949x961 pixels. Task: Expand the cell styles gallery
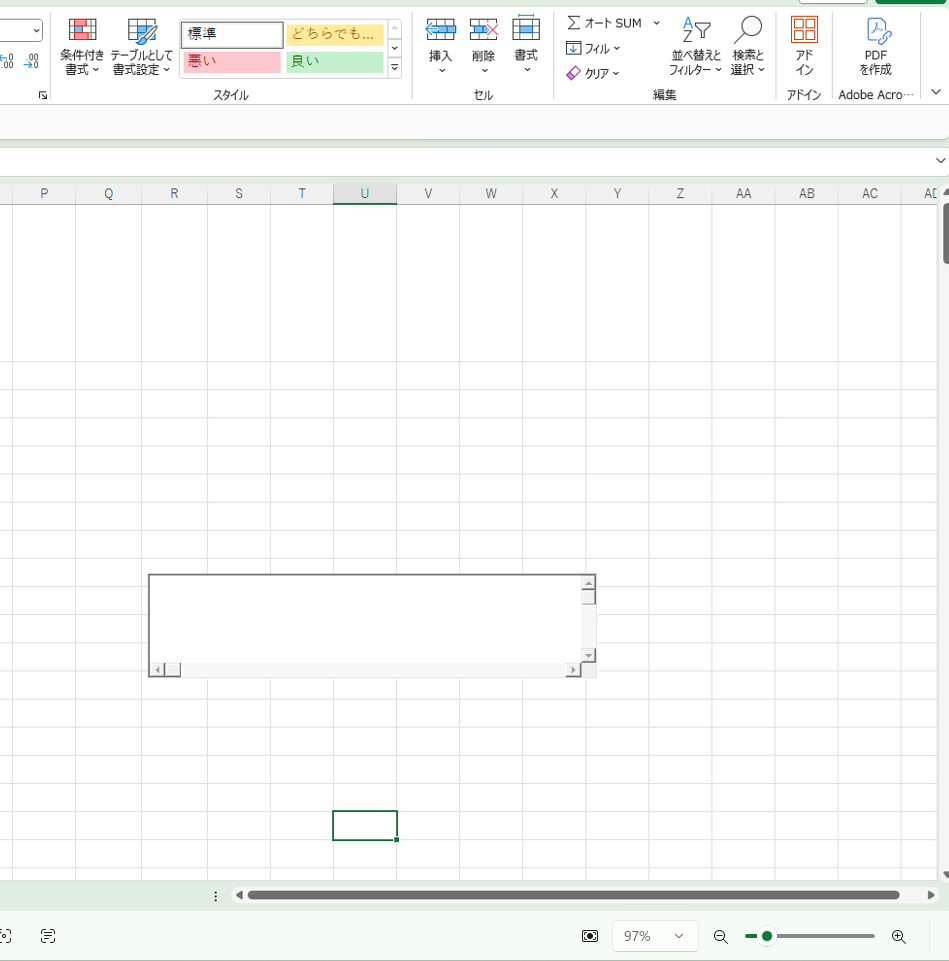pyautogui.click(x=394, y=69)
